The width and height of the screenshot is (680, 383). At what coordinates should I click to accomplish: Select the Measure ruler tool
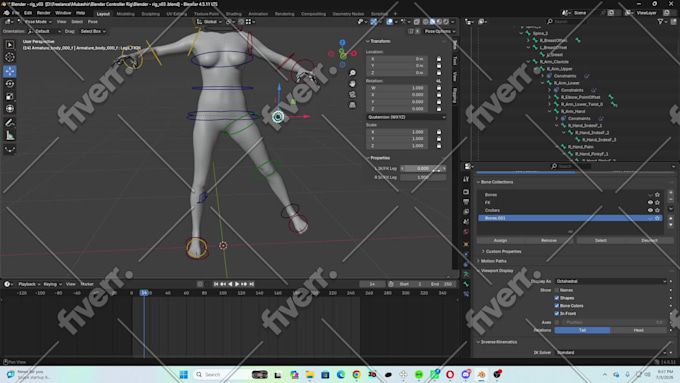10,136
